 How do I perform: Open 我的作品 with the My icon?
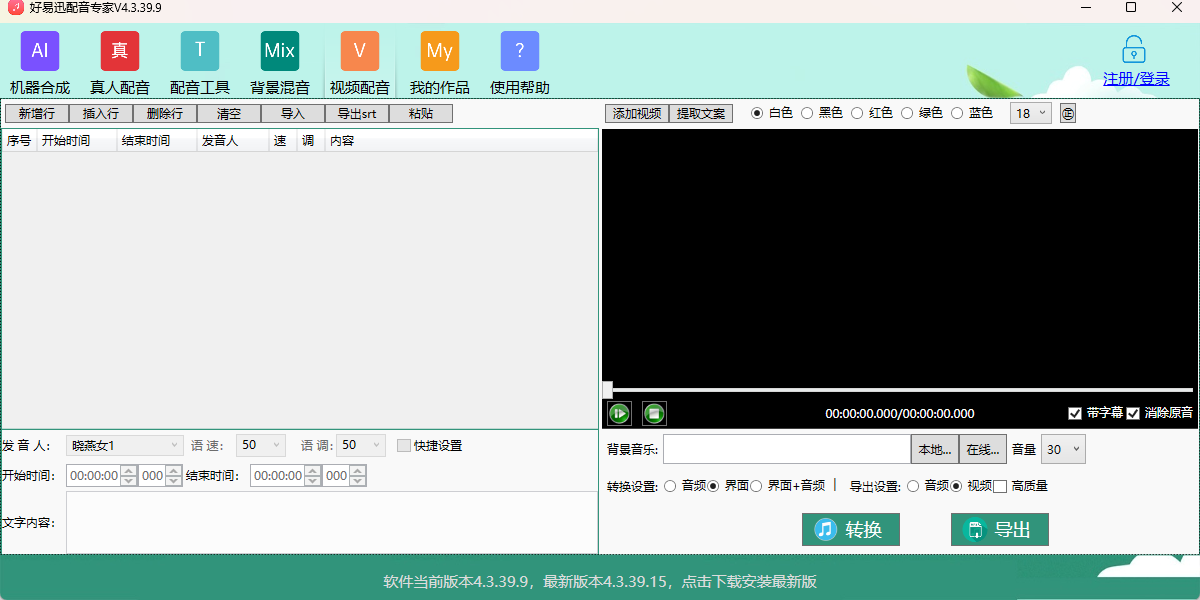pos(440,50)
